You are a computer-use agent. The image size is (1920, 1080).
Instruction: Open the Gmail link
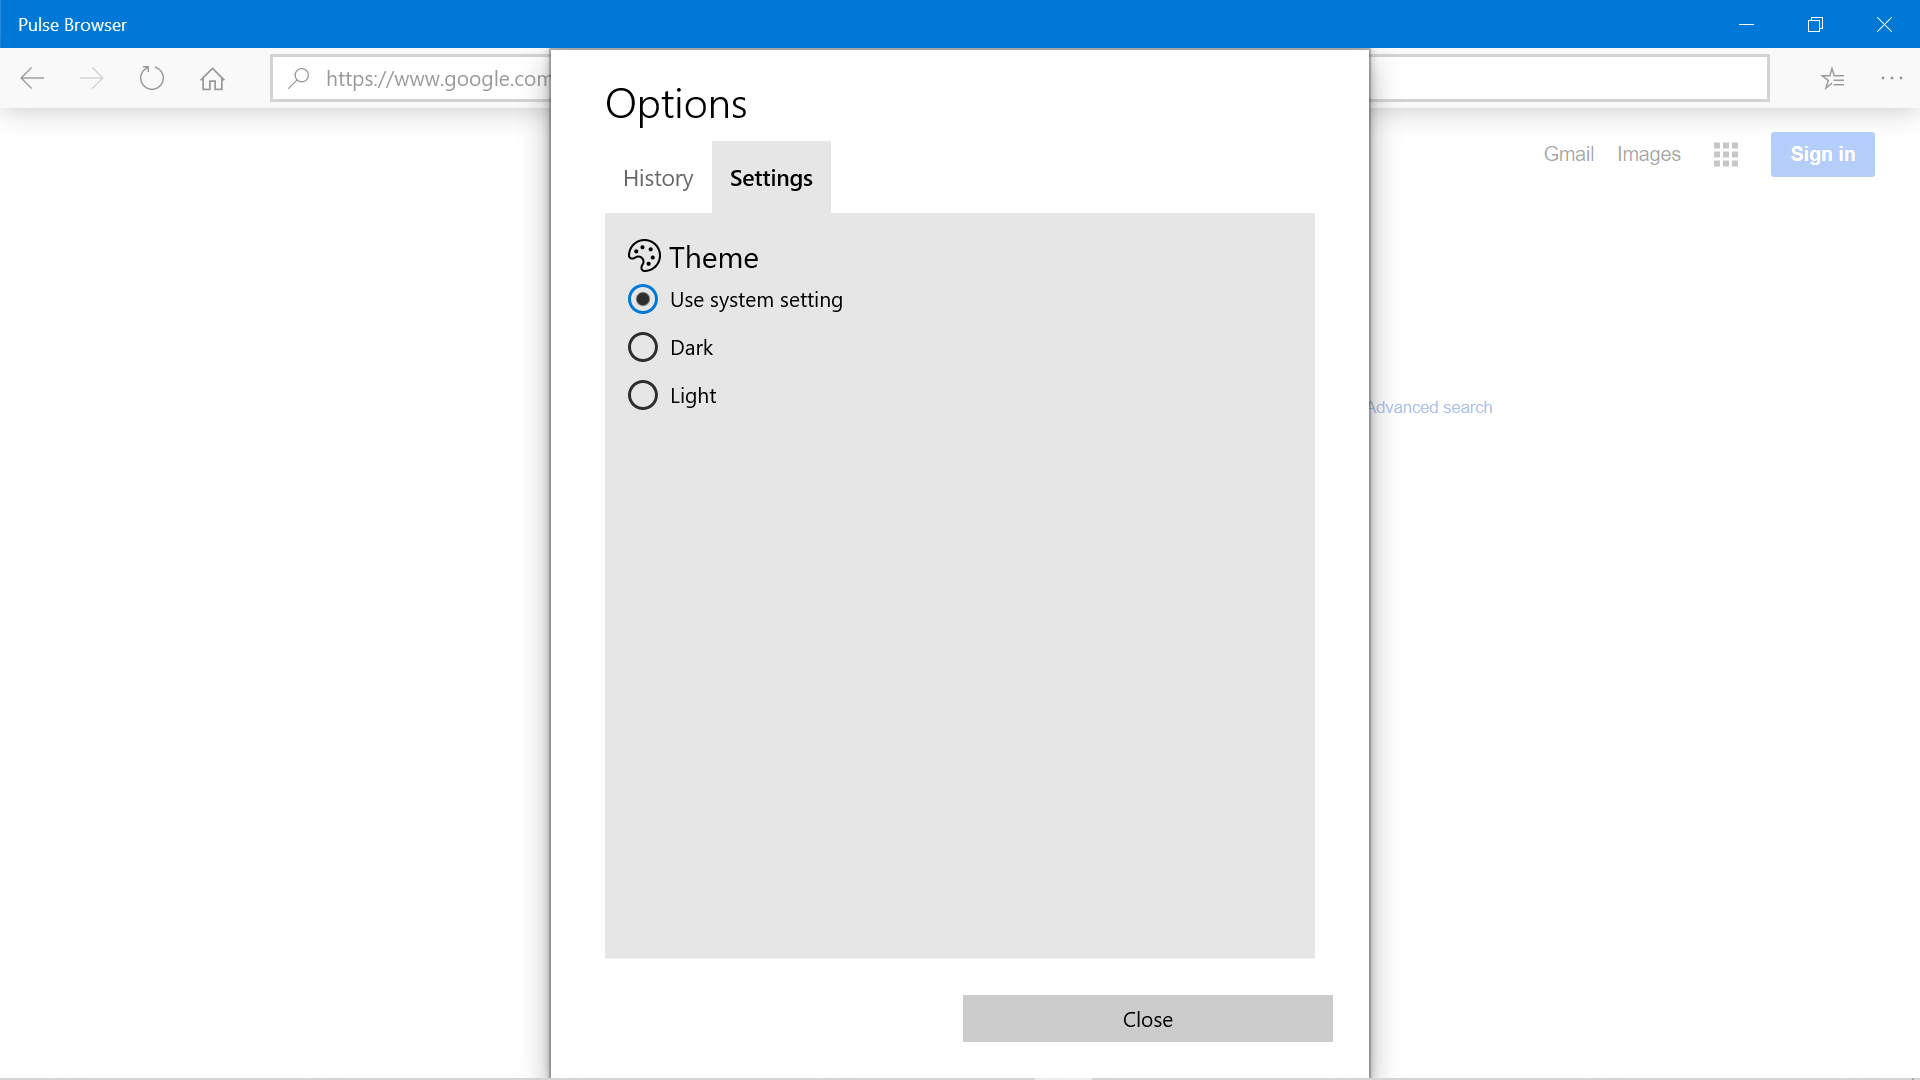coord(1568,154)
